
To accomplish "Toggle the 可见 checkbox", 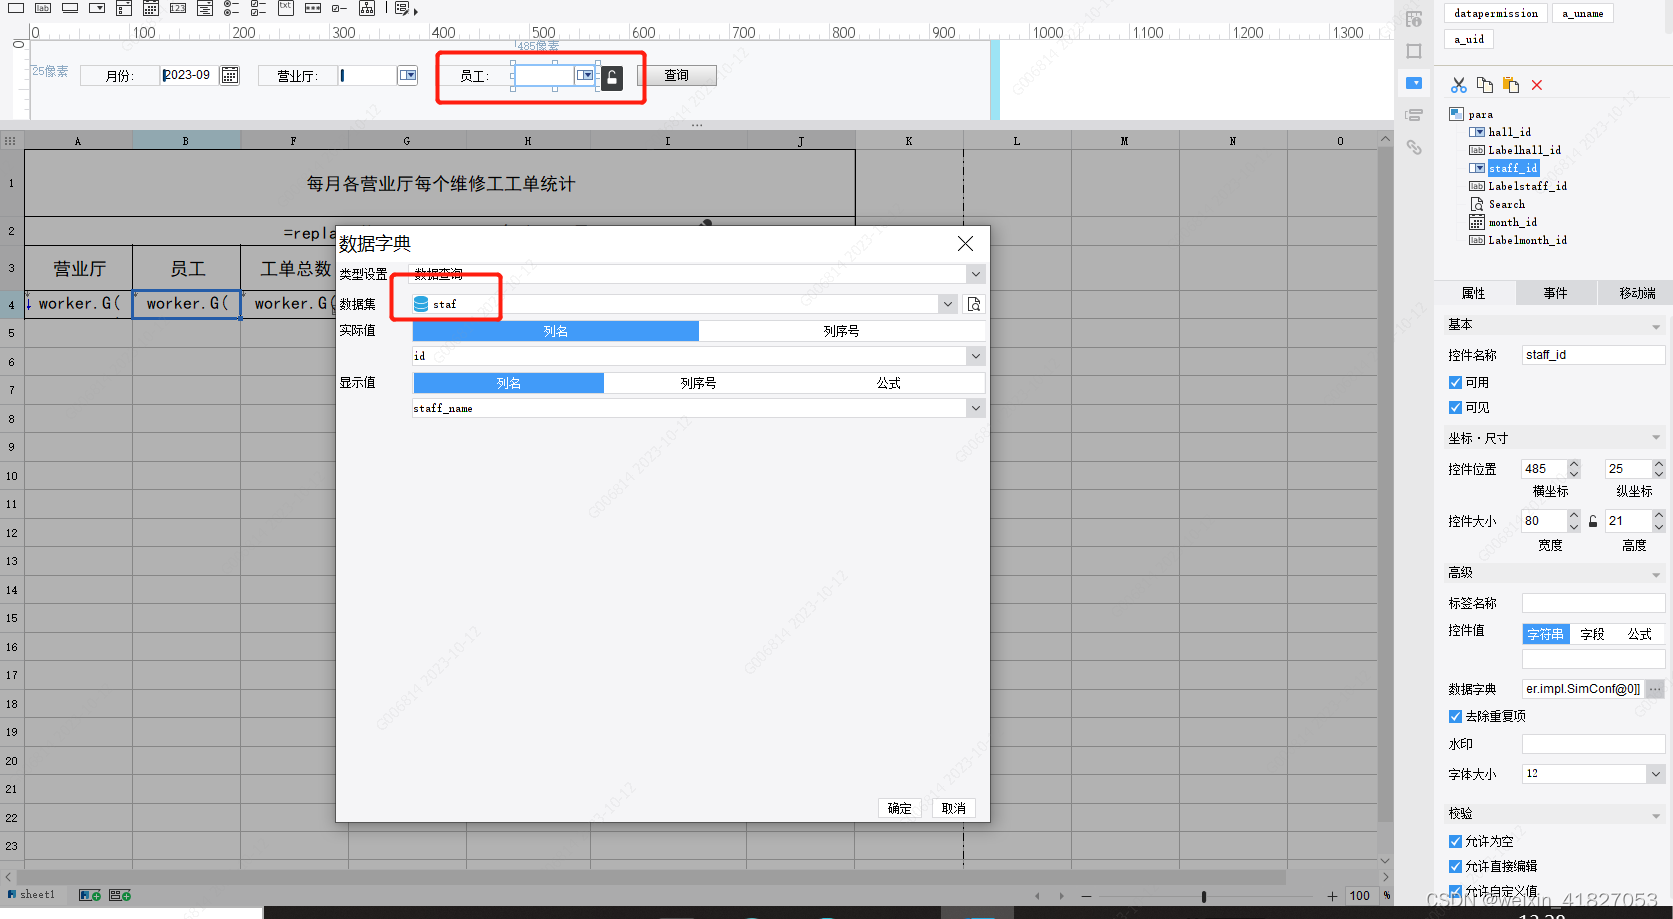I will pyautogui.click(x=1455, y=407).
